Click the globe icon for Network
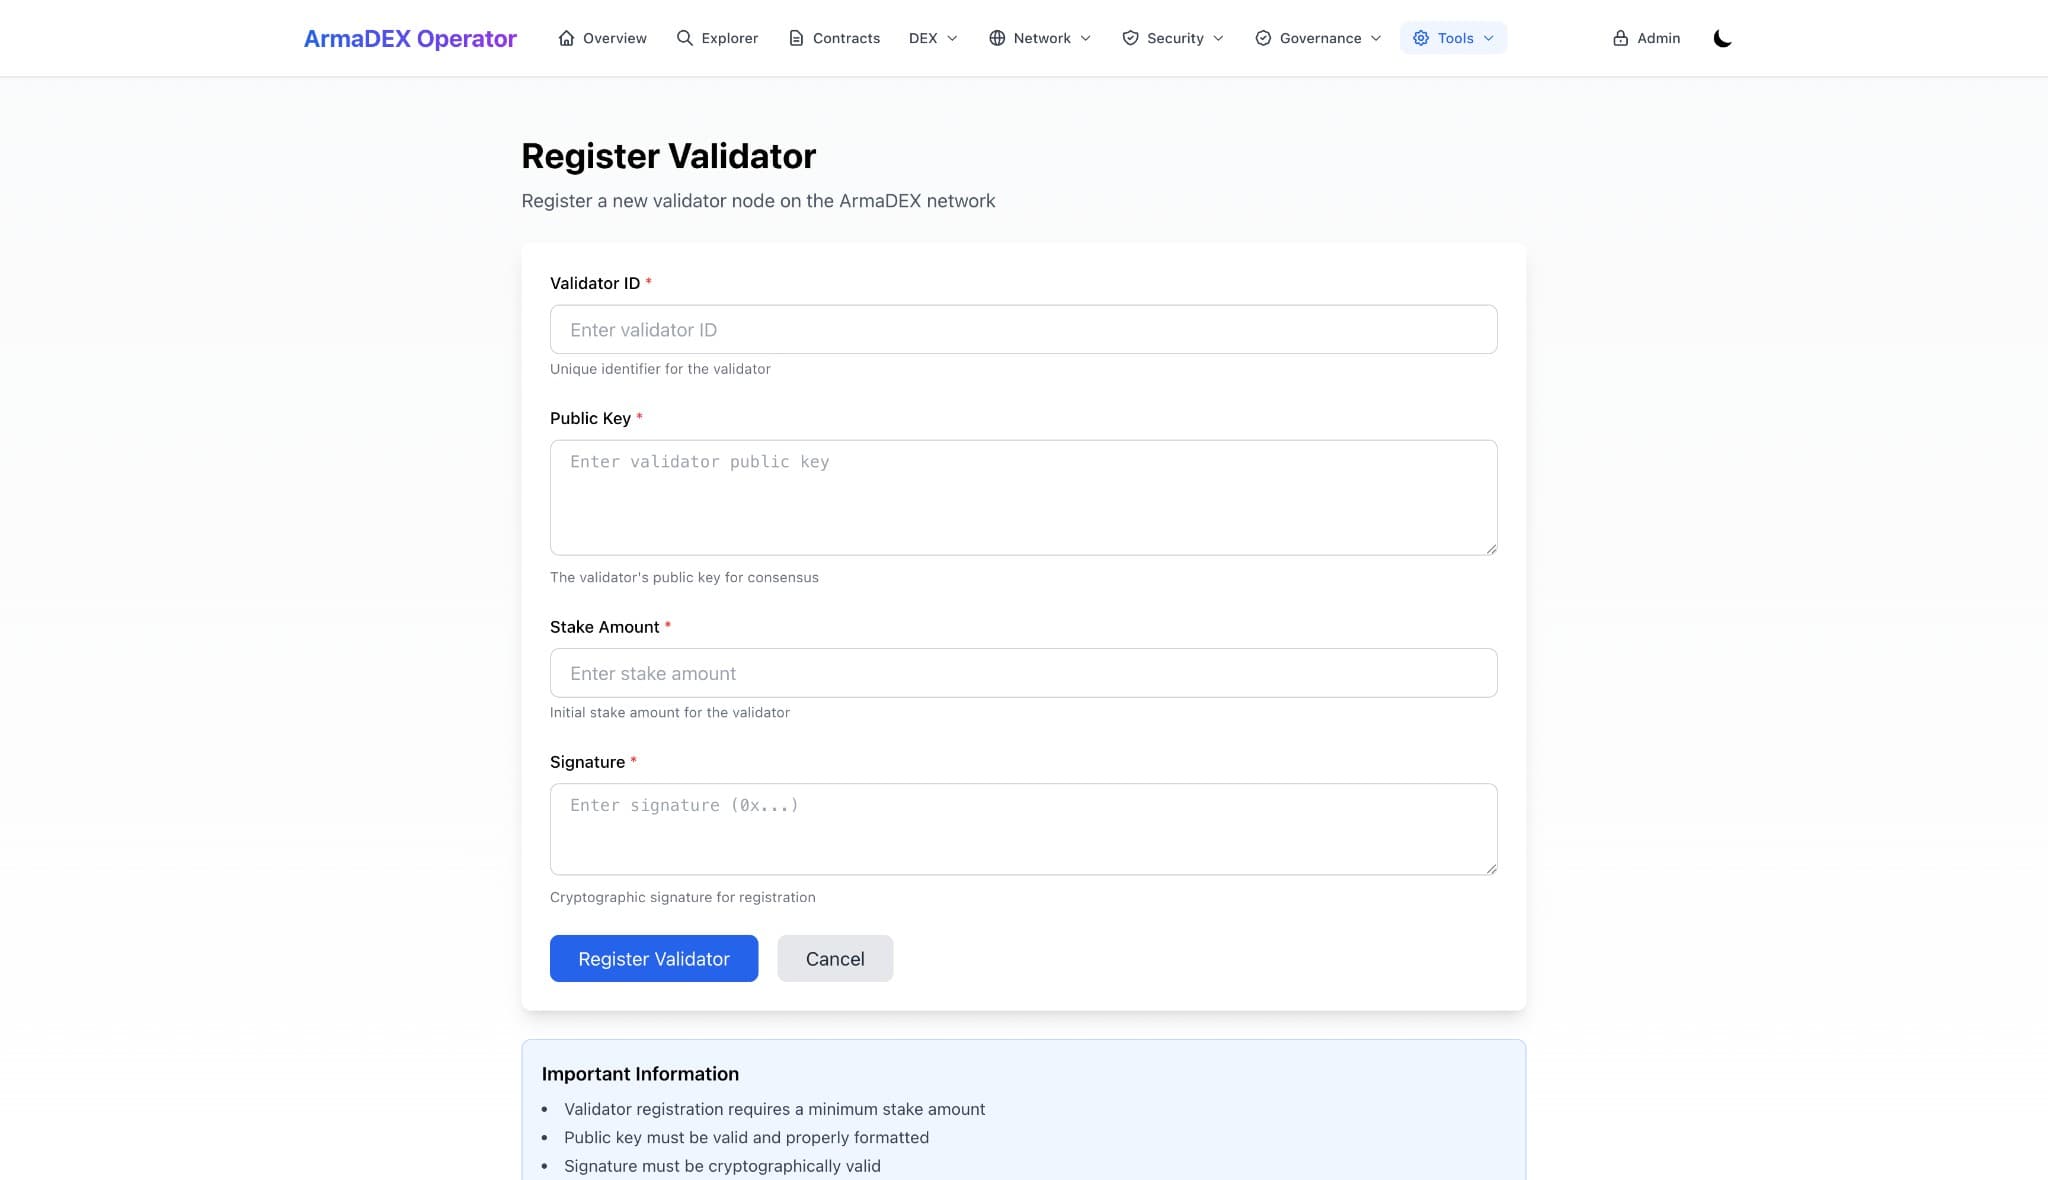 pos(996,38)
